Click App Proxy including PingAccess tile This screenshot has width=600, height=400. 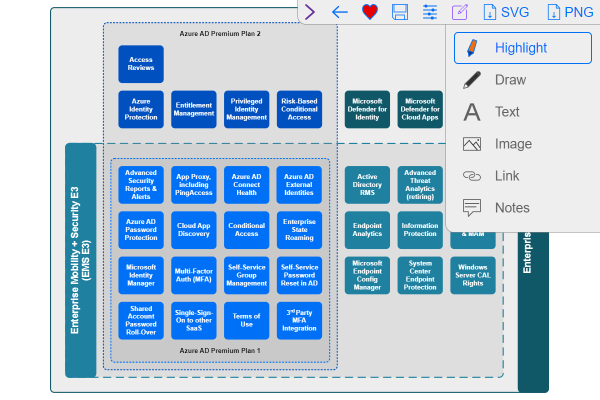click(x=194, y=185)
